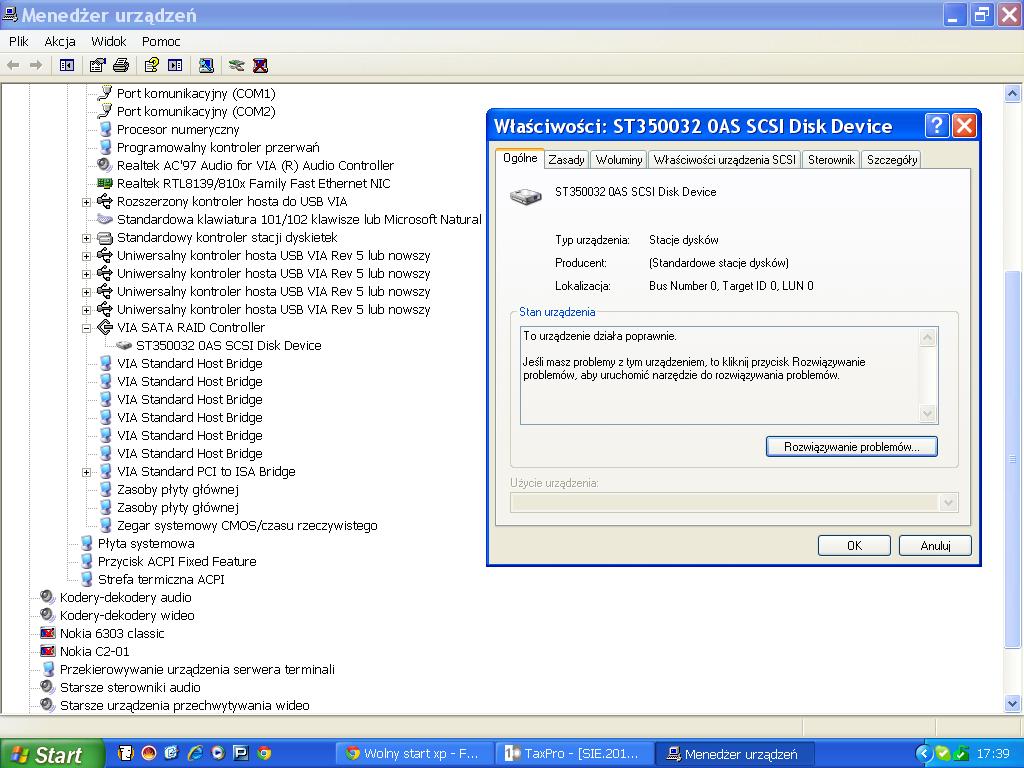Select Programowalny kontroler przerwań
Image resolution: width=1024 pixels, height=768 pixels.
click(218, 148)
